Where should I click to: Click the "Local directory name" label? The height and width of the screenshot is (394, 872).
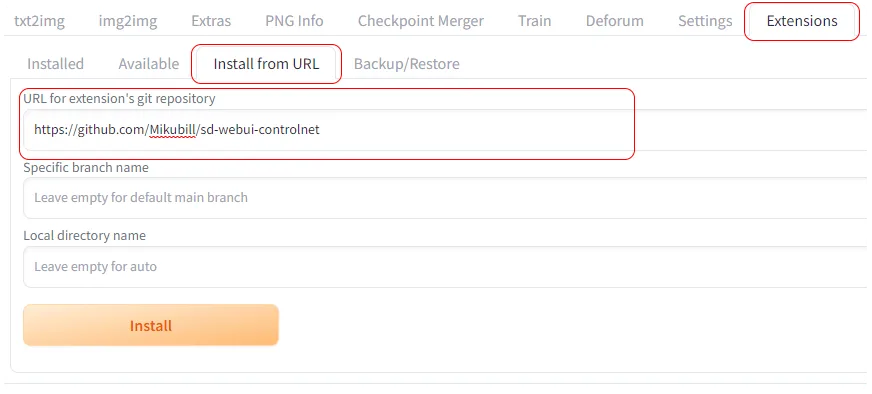[85, 235]
